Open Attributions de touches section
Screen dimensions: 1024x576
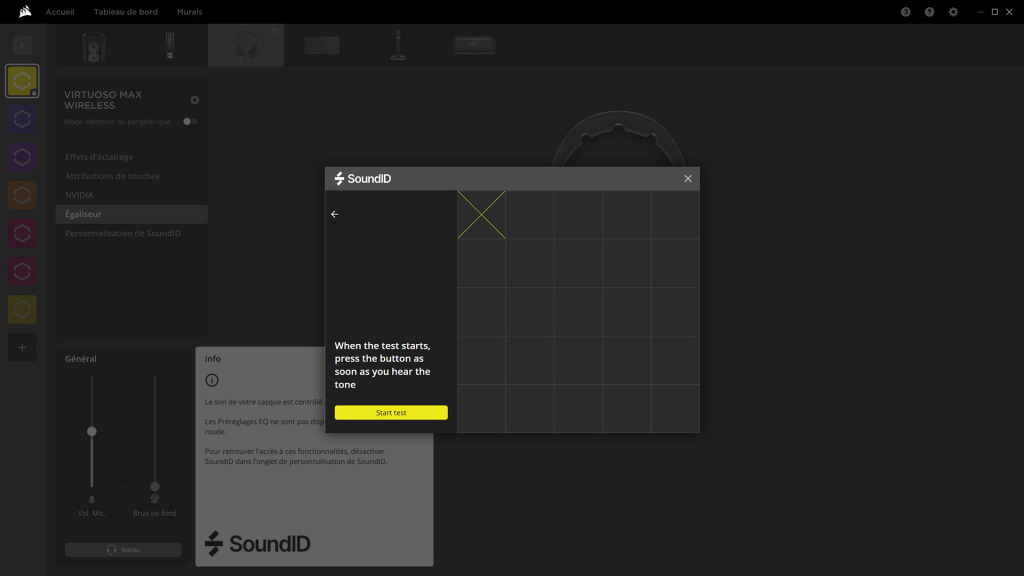pyautogui.click(x=112, y=176)
